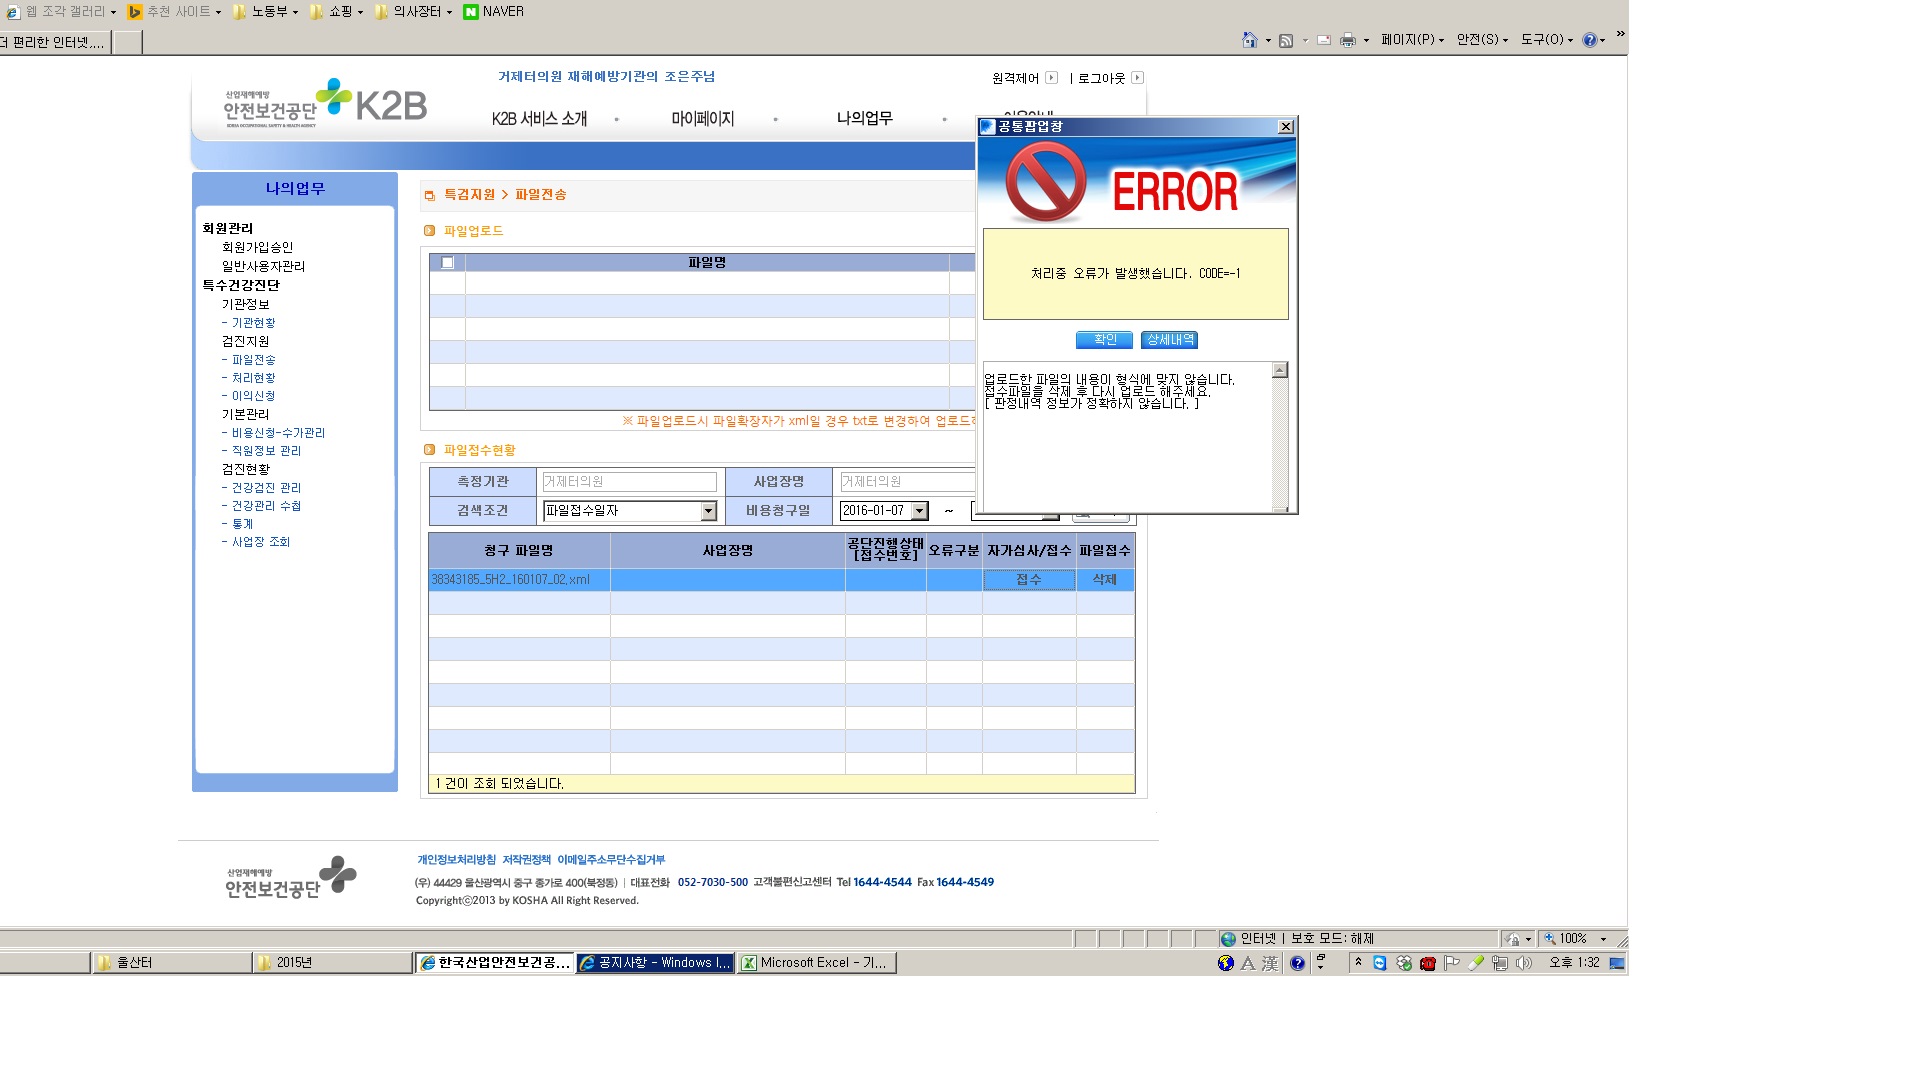Open the 마이페이지 menu
The width and height of the screenshot is (1920, 1080).
[703, 119]
